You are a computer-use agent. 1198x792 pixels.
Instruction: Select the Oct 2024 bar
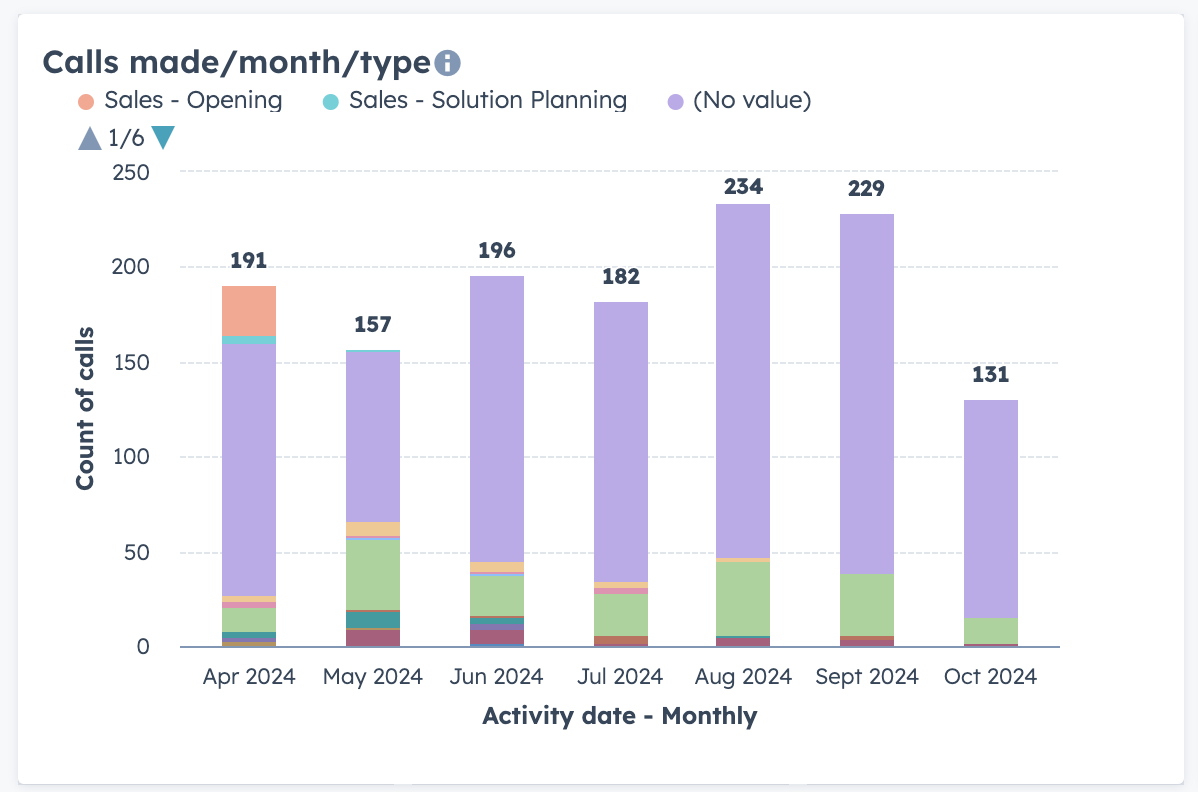point(990,520)
